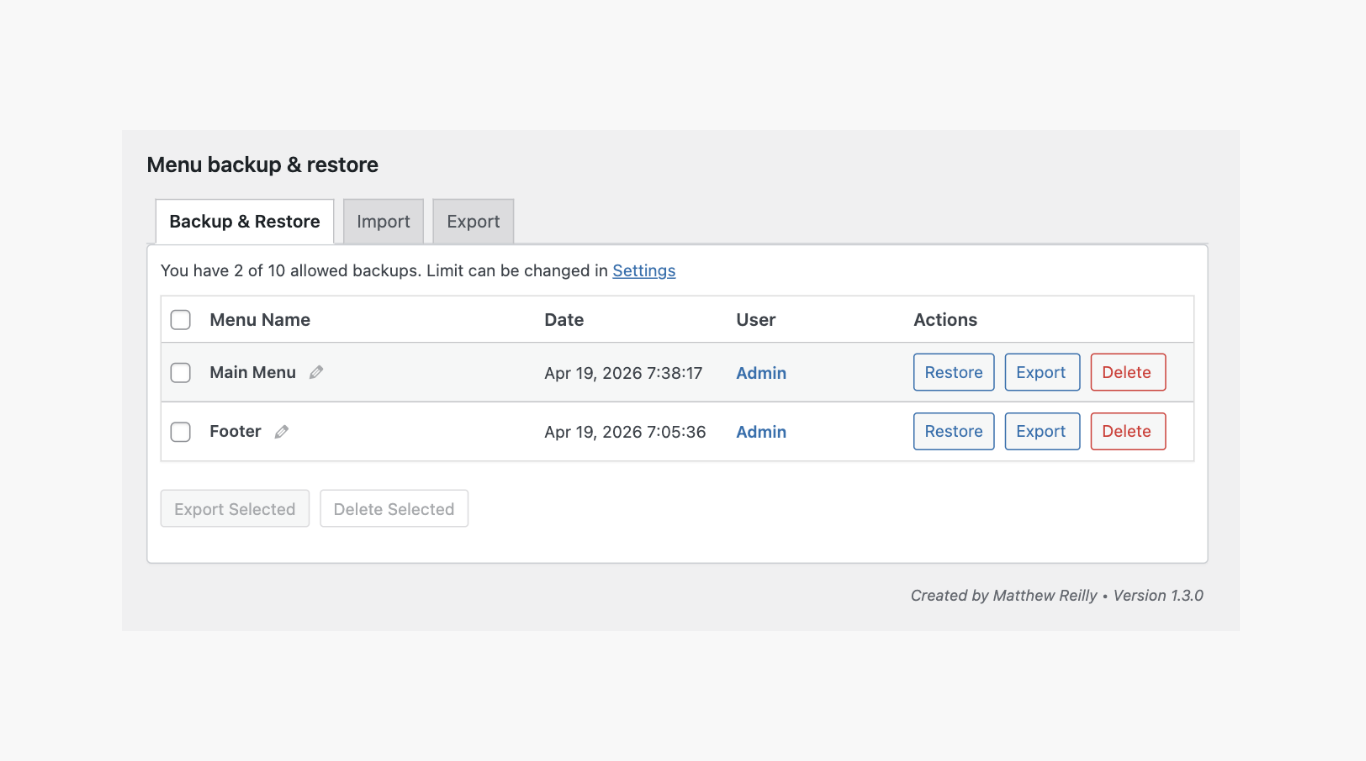
Task: Export the Main Menu backup row
Action: (1041, 372)
